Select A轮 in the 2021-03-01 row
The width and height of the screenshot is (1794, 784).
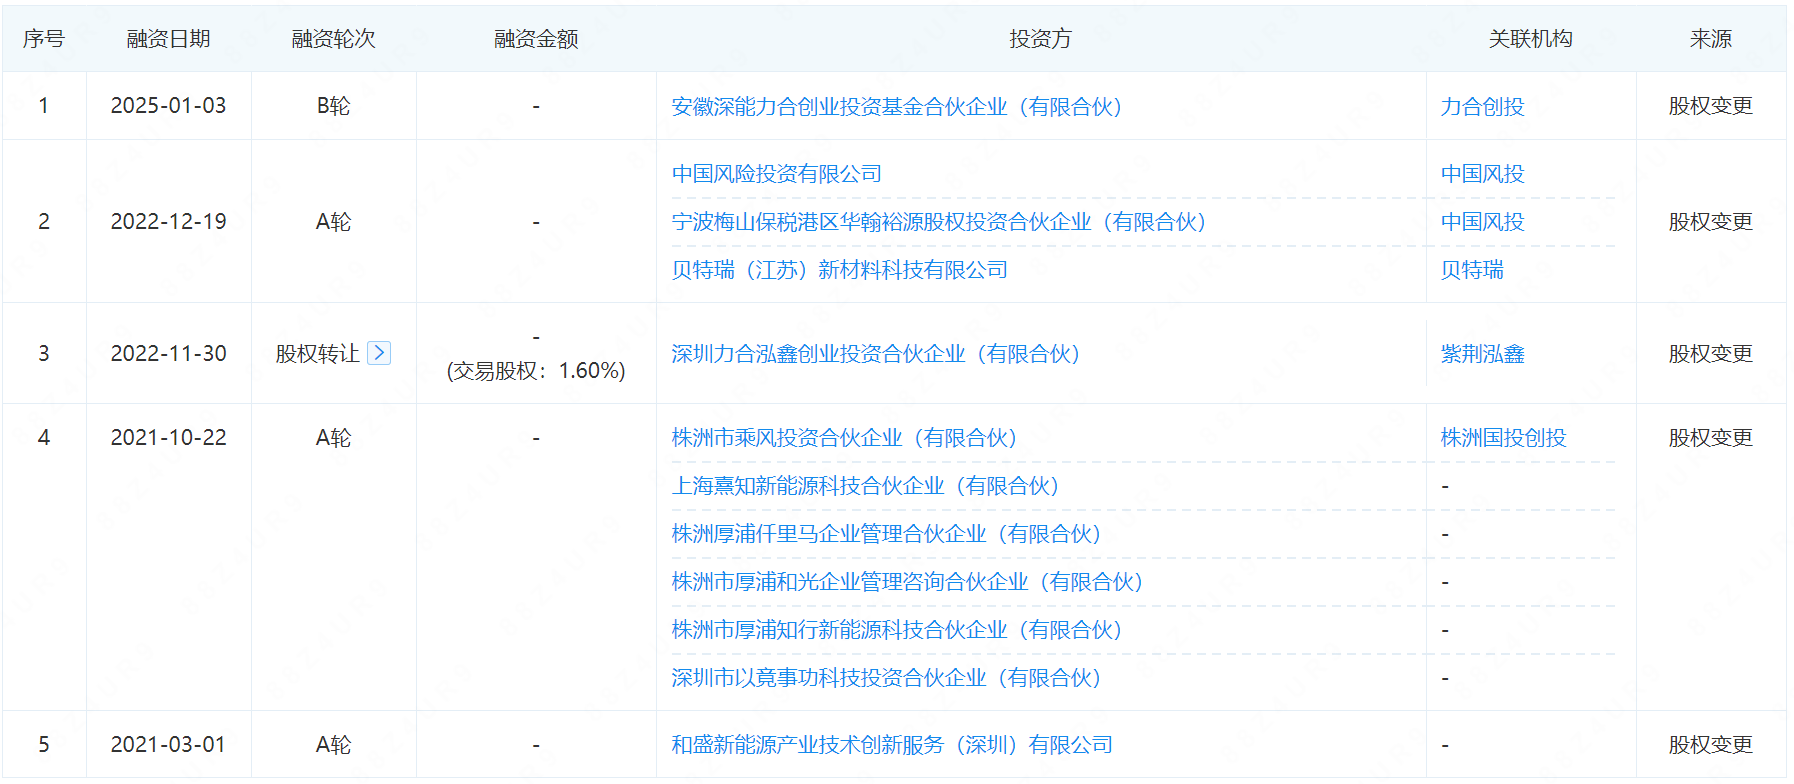click(x=333, y=745)
